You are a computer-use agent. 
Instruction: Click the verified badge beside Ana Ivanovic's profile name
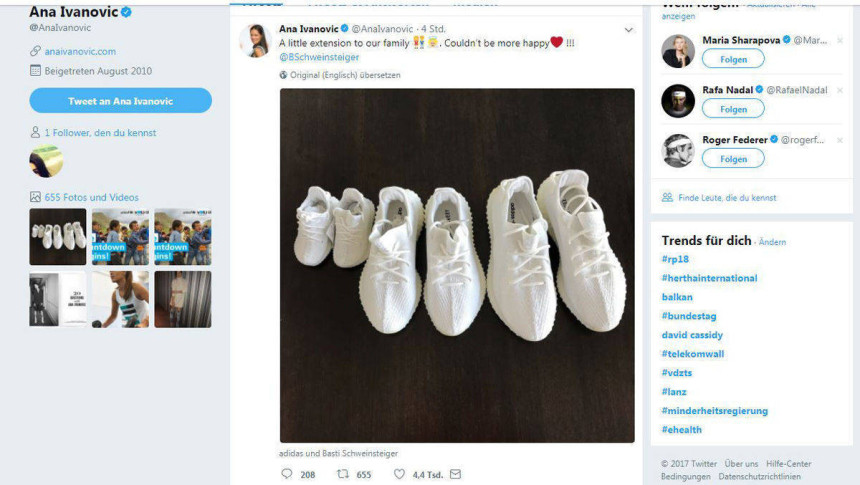[x=126, y=13]
